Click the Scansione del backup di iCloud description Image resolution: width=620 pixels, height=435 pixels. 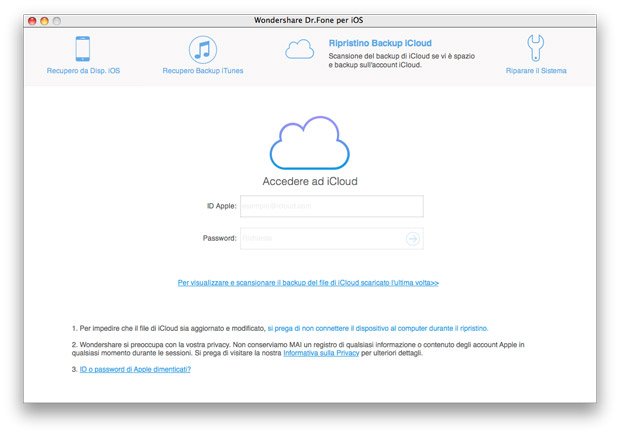coord(401,61)
